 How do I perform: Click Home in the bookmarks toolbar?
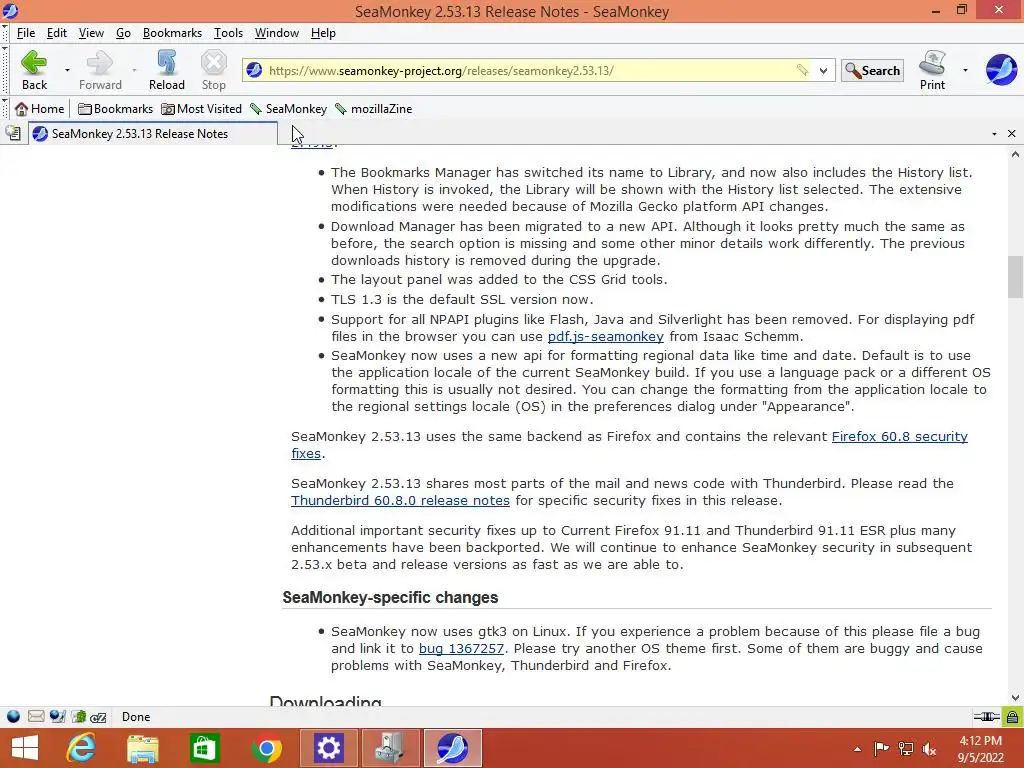[40, 109]
